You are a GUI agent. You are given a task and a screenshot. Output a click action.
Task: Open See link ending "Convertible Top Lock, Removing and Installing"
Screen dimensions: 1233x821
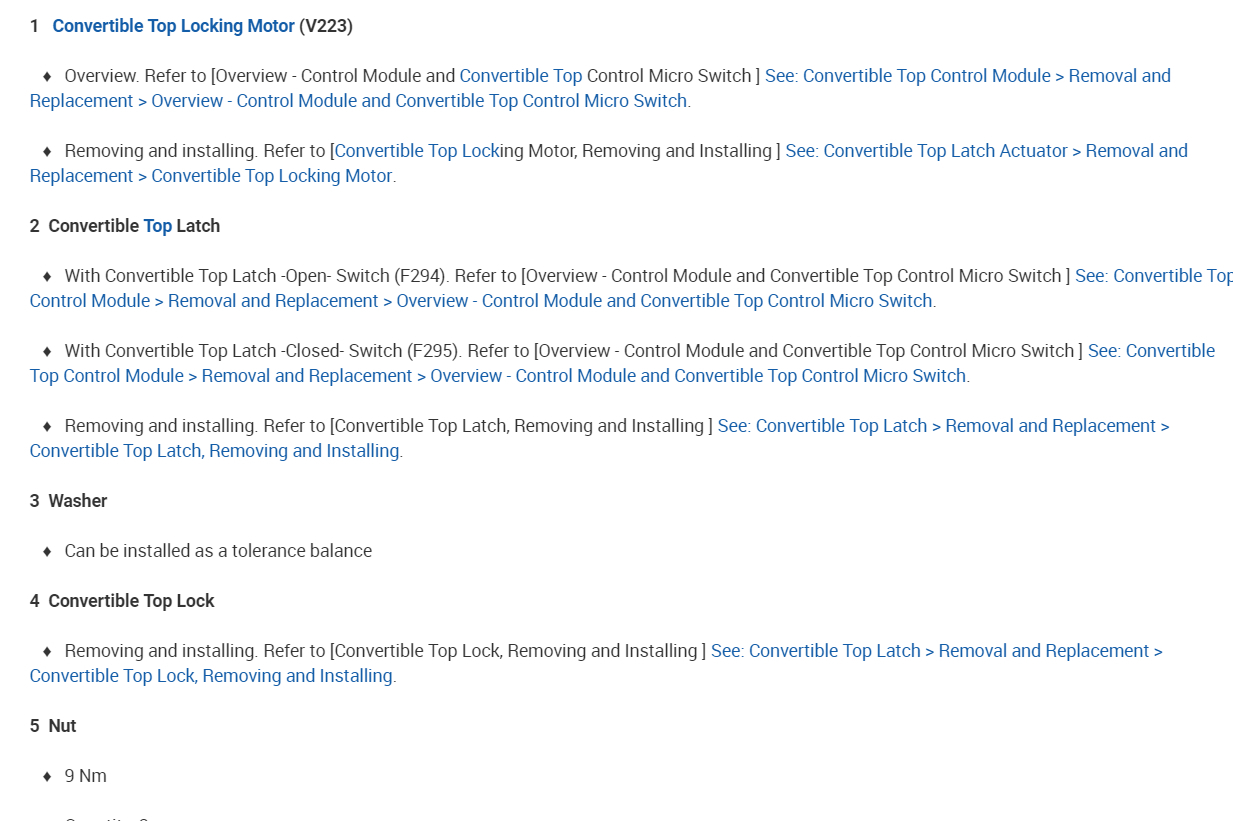point(936,651)
